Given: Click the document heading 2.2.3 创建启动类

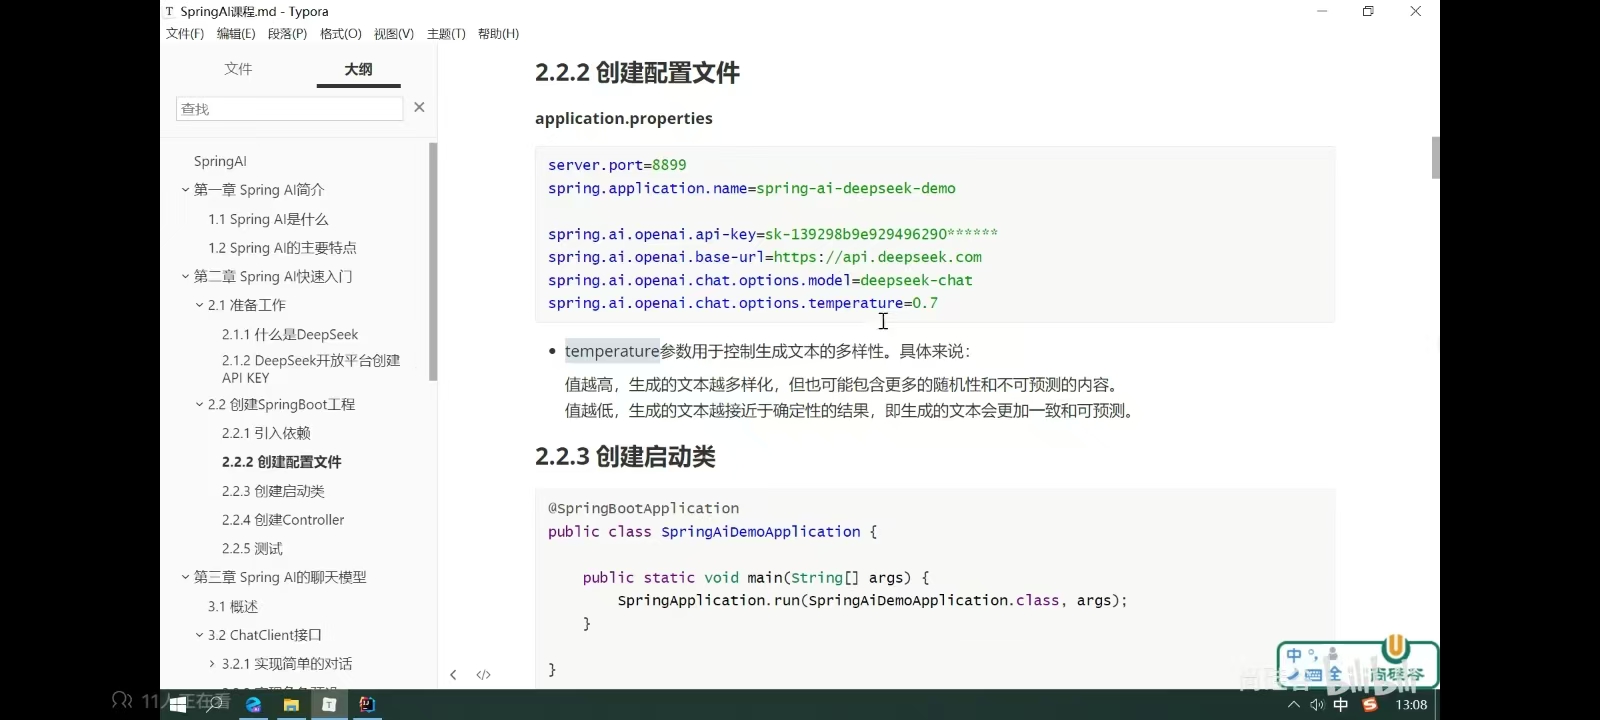Looking at the screenshot, I should point(625,457).
